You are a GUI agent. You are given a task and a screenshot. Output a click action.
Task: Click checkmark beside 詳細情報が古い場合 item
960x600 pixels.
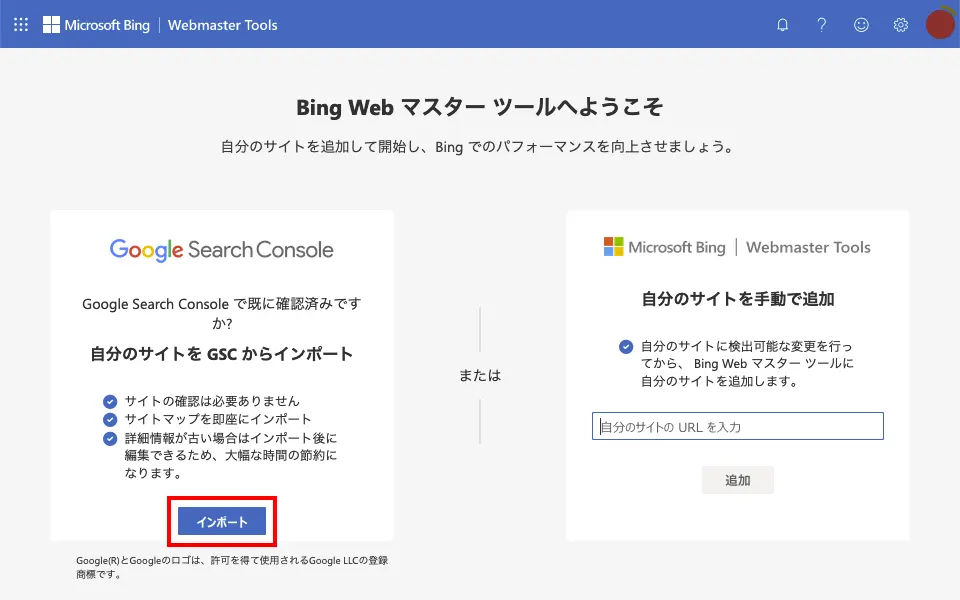click(110, 436)
